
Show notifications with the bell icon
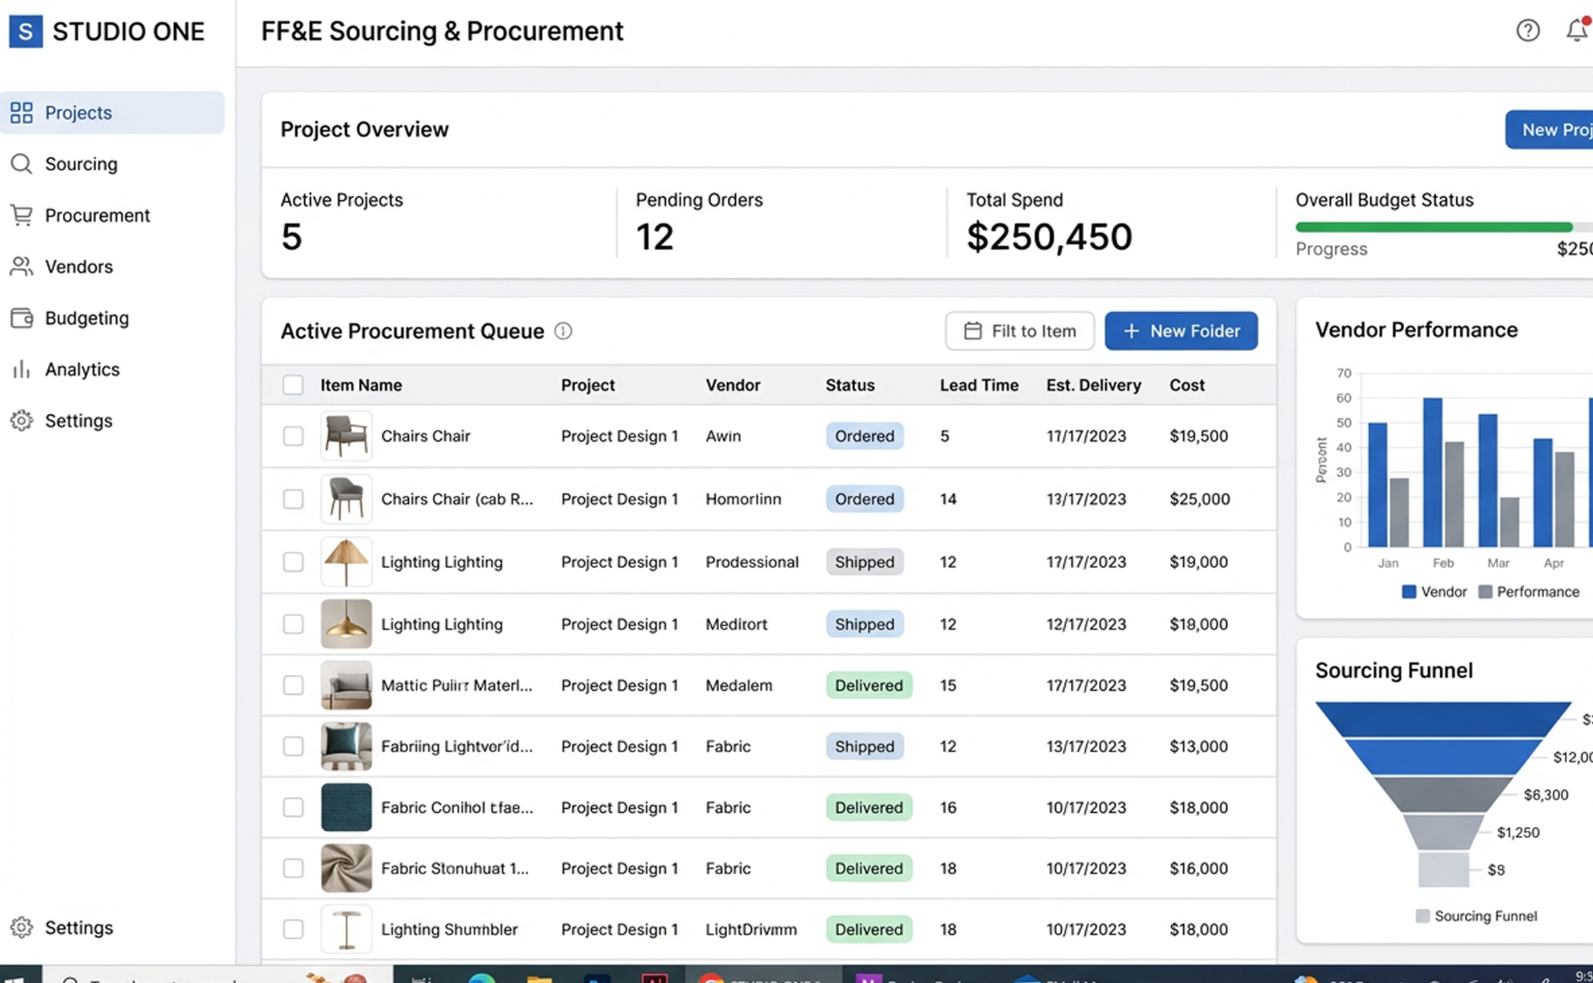pyautogui.click(x=1577, y=31)
